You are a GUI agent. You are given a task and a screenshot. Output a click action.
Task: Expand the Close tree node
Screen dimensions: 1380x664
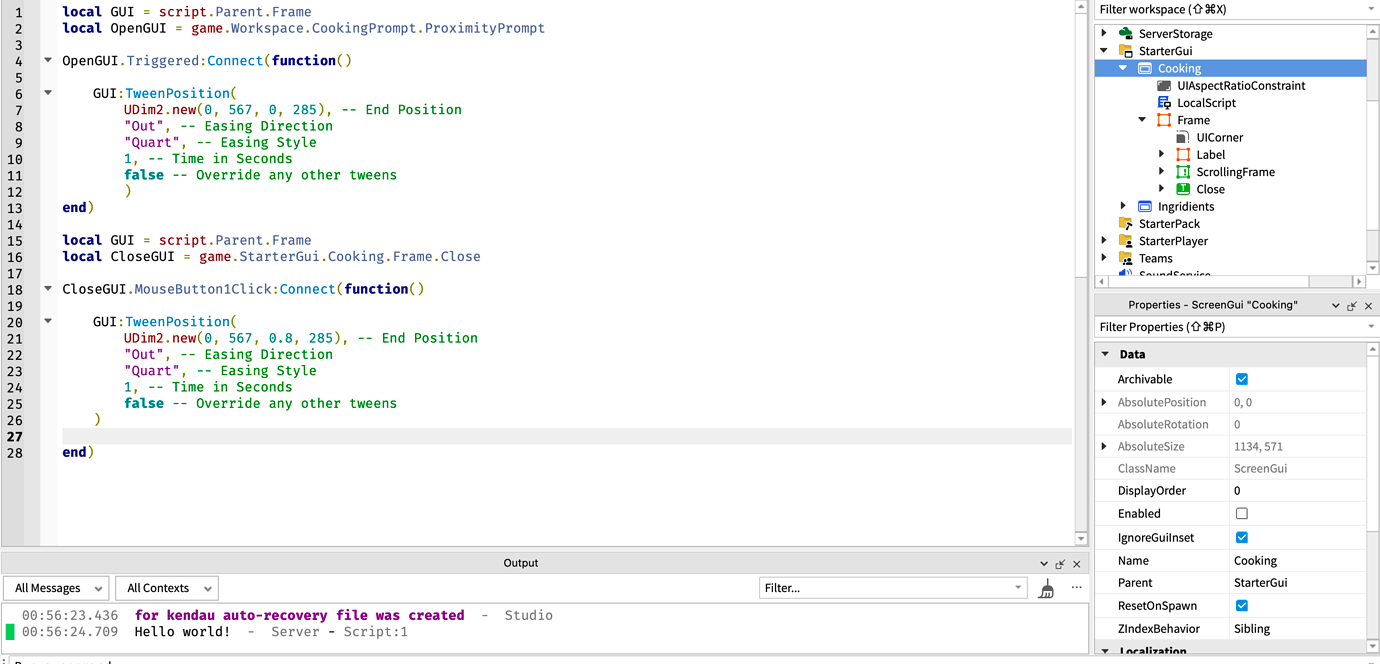1162,189
